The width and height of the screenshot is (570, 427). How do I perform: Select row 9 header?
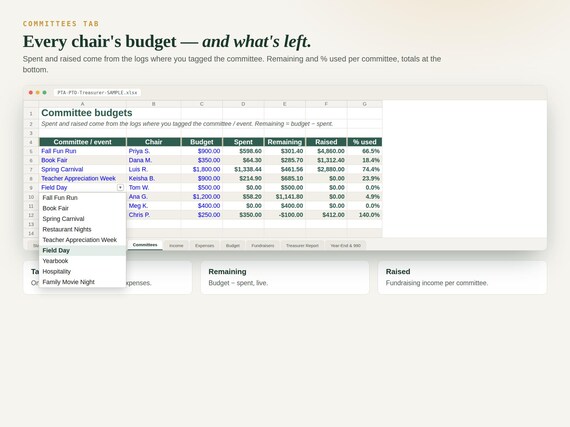click(31, 188)
